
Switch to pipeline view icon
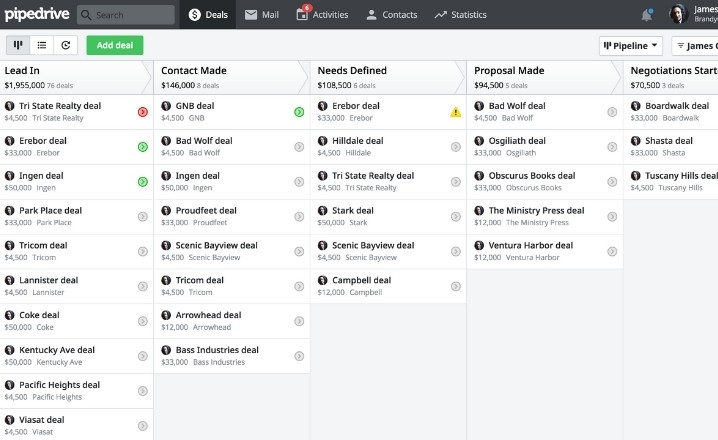pos(18,45)
